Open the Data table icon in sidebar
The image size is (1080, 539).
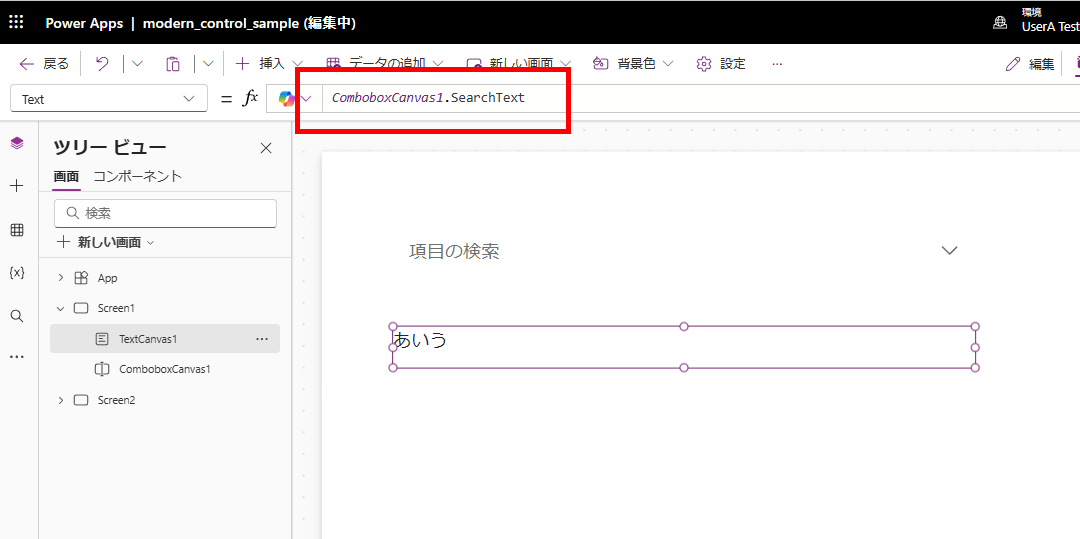[x=17, y=230]
